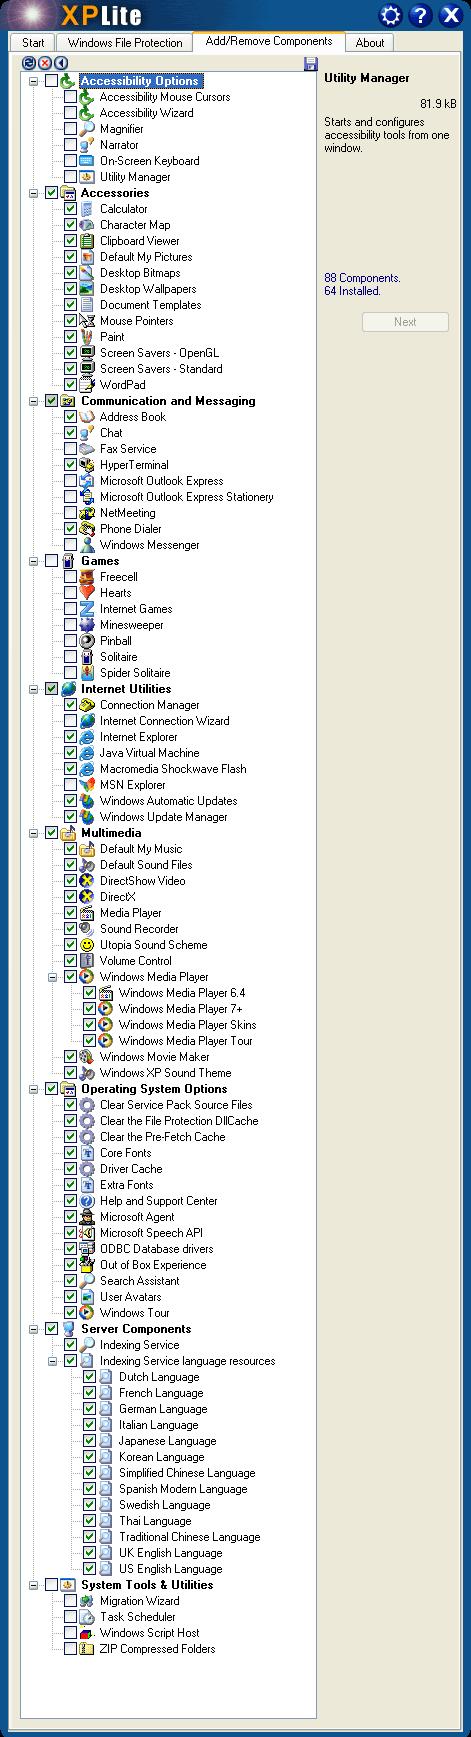Viewport: 471px width, 1737px height.
Task: Click the HyperTerminal icon
Action: (x=88, y=465)
